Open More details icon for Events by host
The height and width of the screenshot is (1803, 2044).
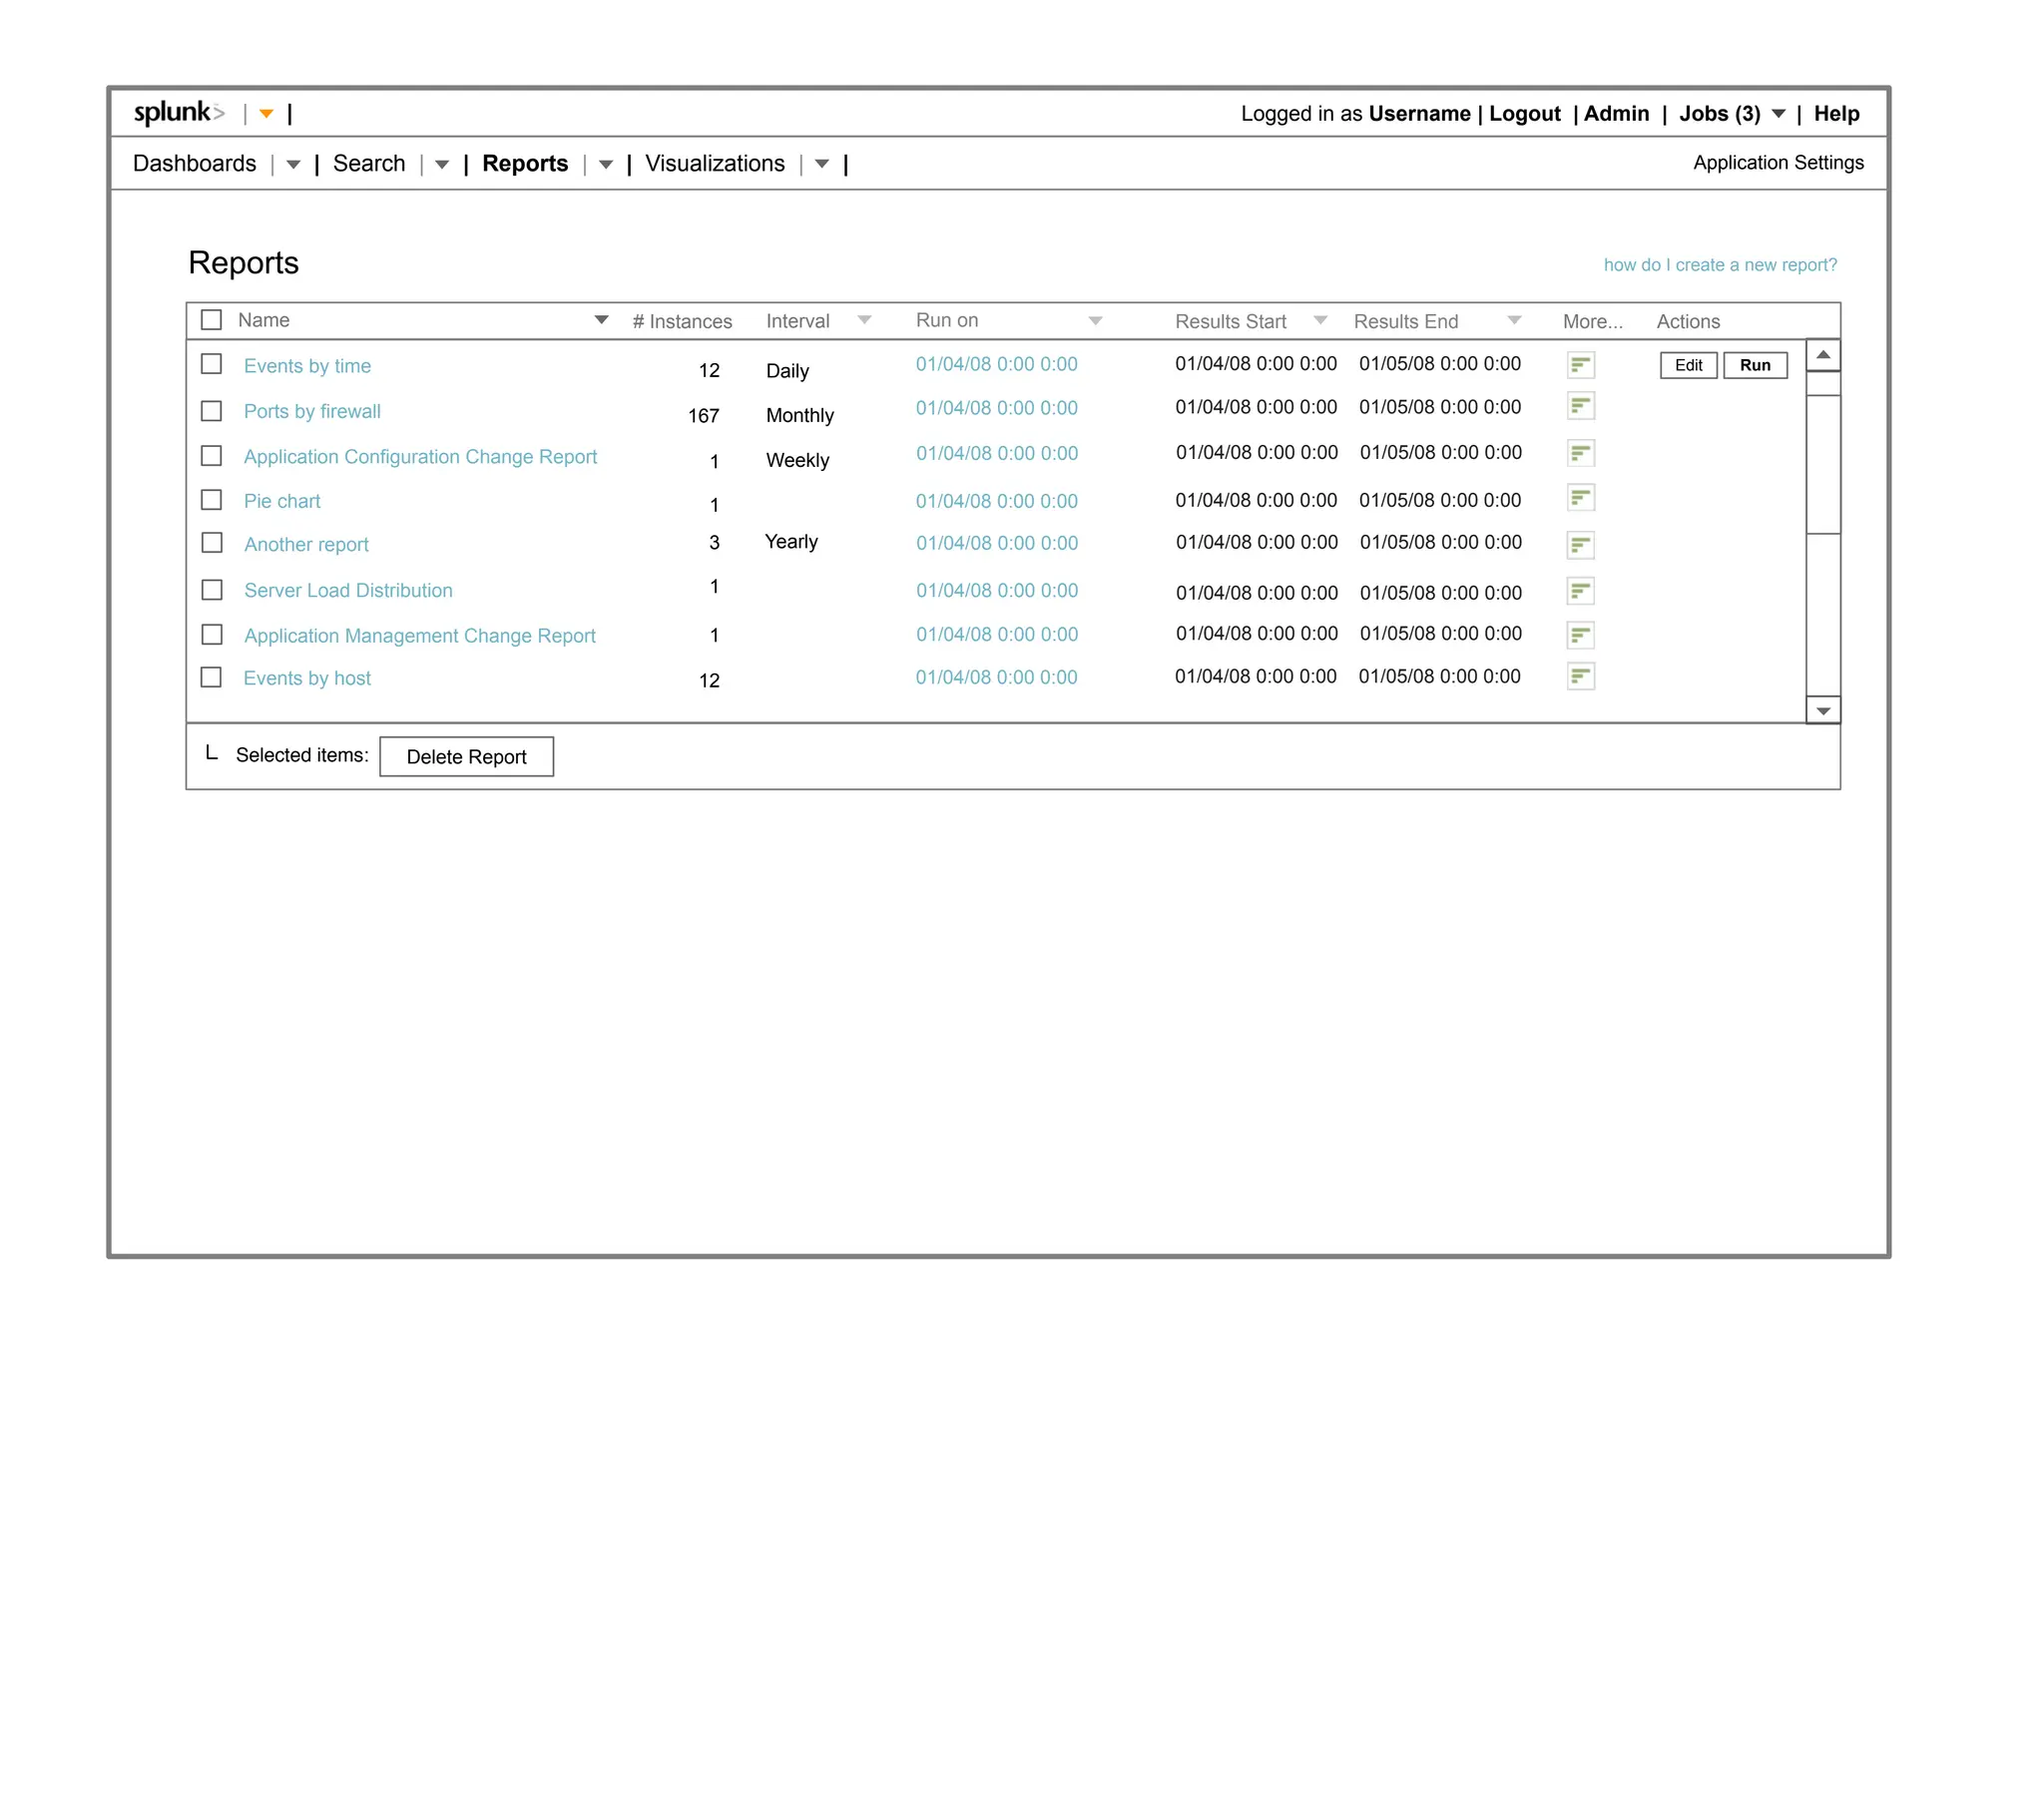(x=1580, y=677)
